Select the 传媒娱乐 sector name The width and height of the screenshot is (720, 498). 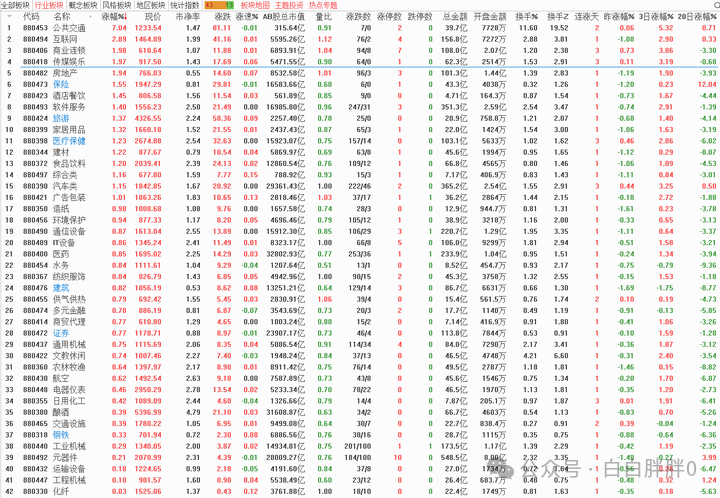point(69,62)
